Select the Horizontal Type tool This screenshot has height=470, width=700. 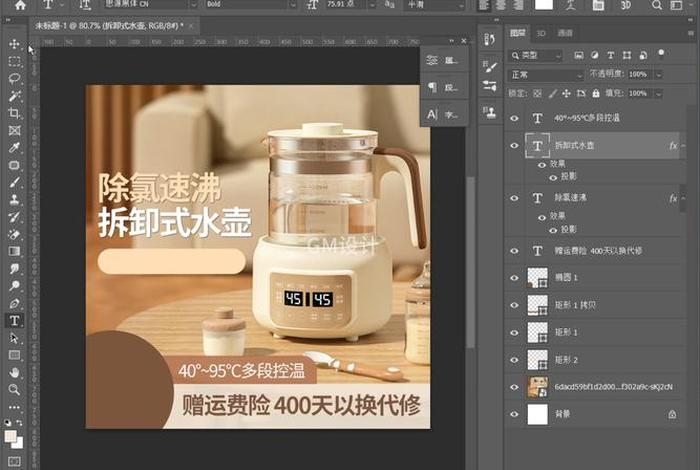15,320
